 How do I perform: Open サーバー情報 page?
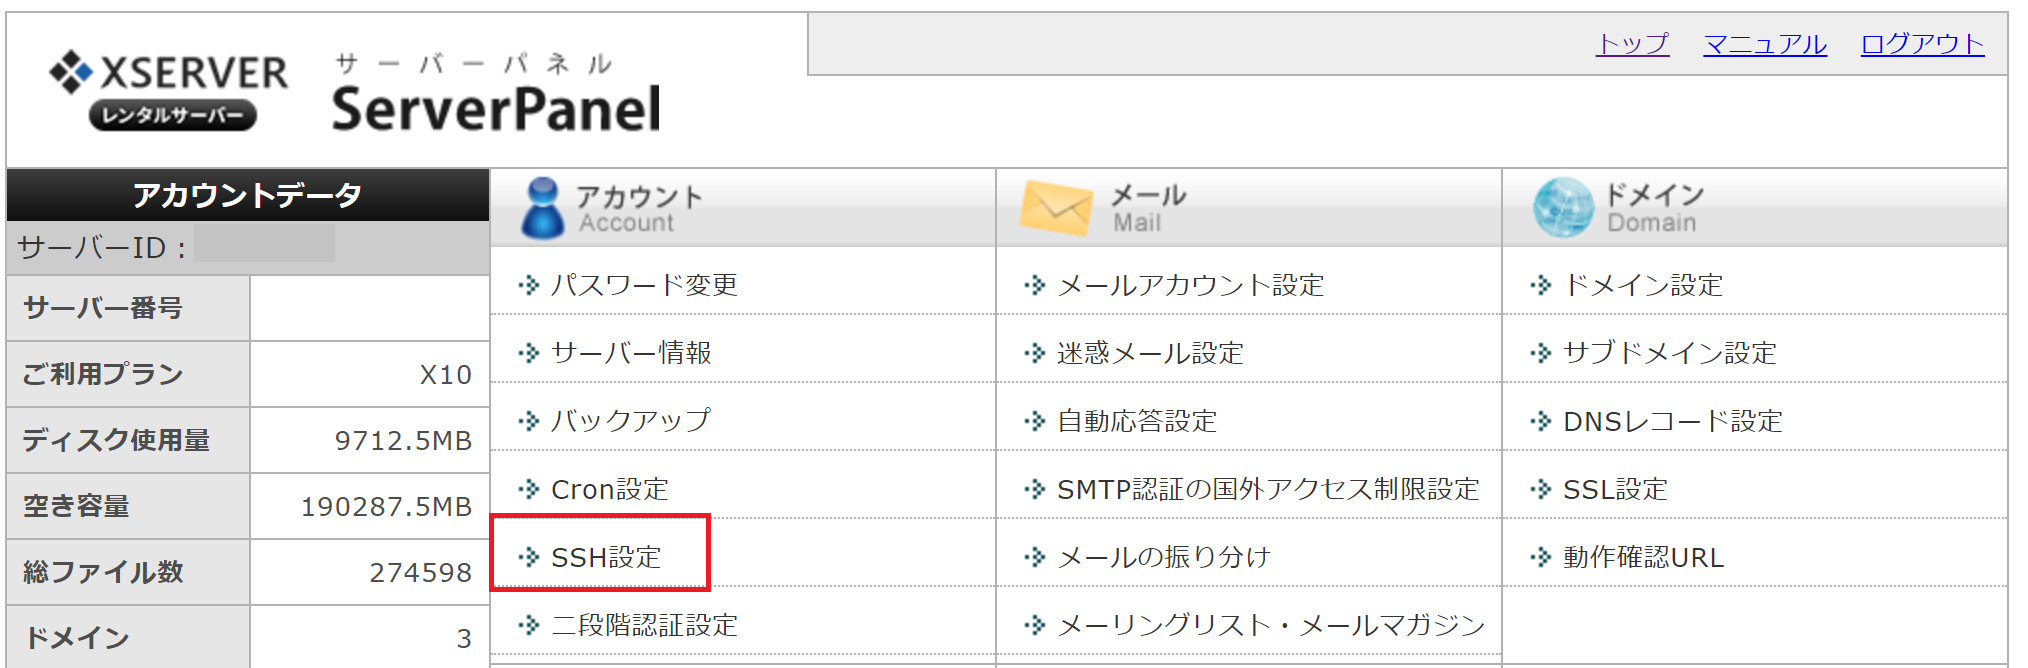click(x=631, y=353)
